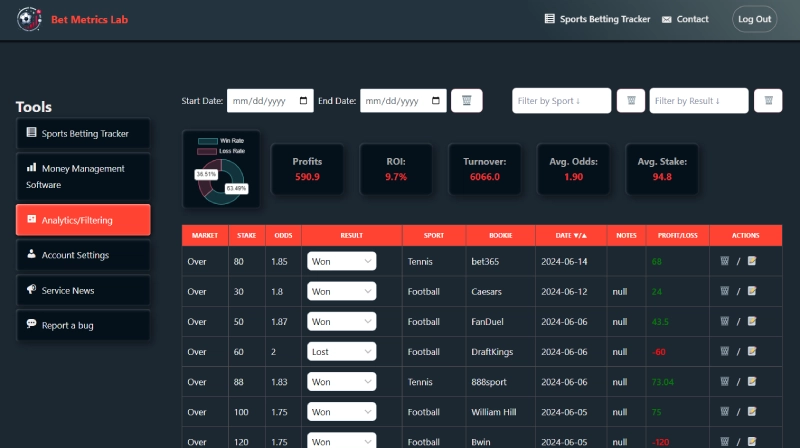Open the Filter by Sport dropdown
This screenshot has height=448, width=800.
[x=561, y=101]
